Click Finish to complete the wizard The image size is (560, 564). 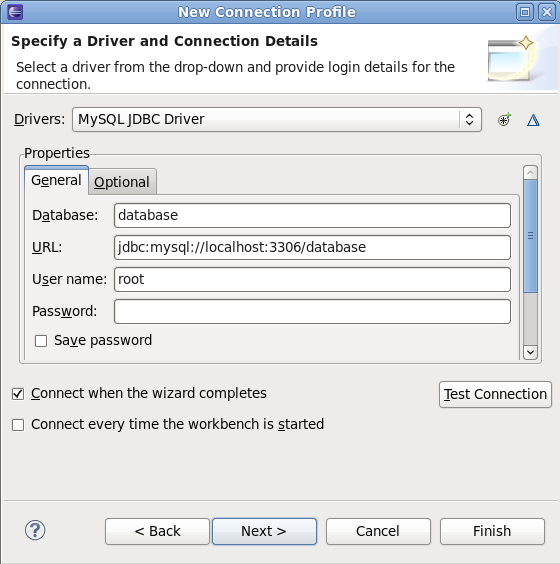pyautogui.click(x=492, y=531)
